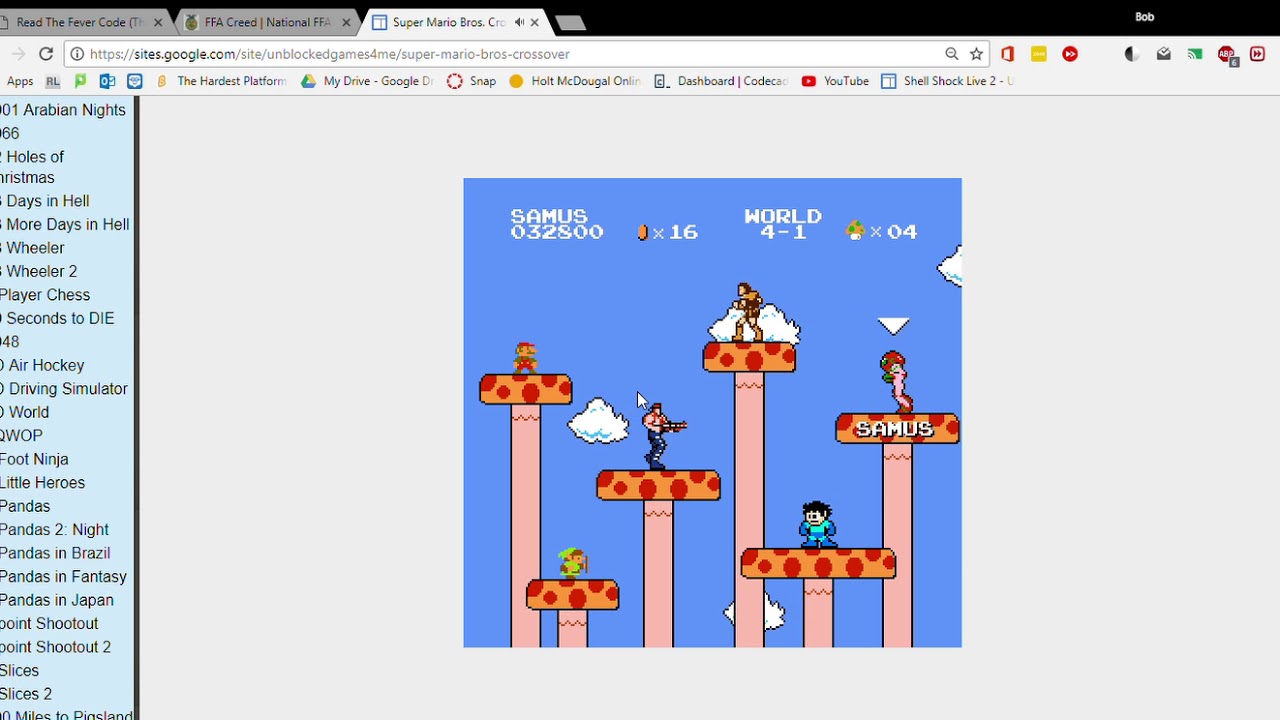Open the YouTube bookmark

point(835,81)
